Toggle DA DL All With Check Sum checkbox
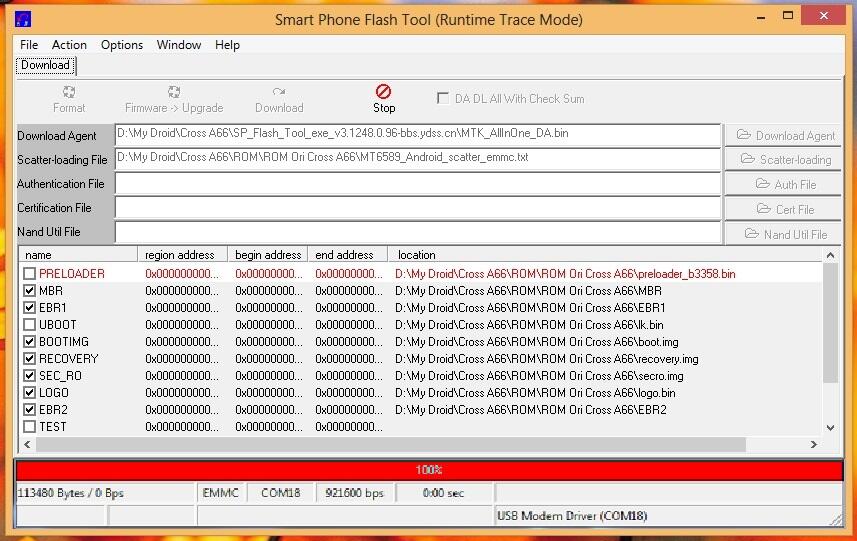Image resolution: width=857 pixels, height=541 pixels. pos(443,98)
